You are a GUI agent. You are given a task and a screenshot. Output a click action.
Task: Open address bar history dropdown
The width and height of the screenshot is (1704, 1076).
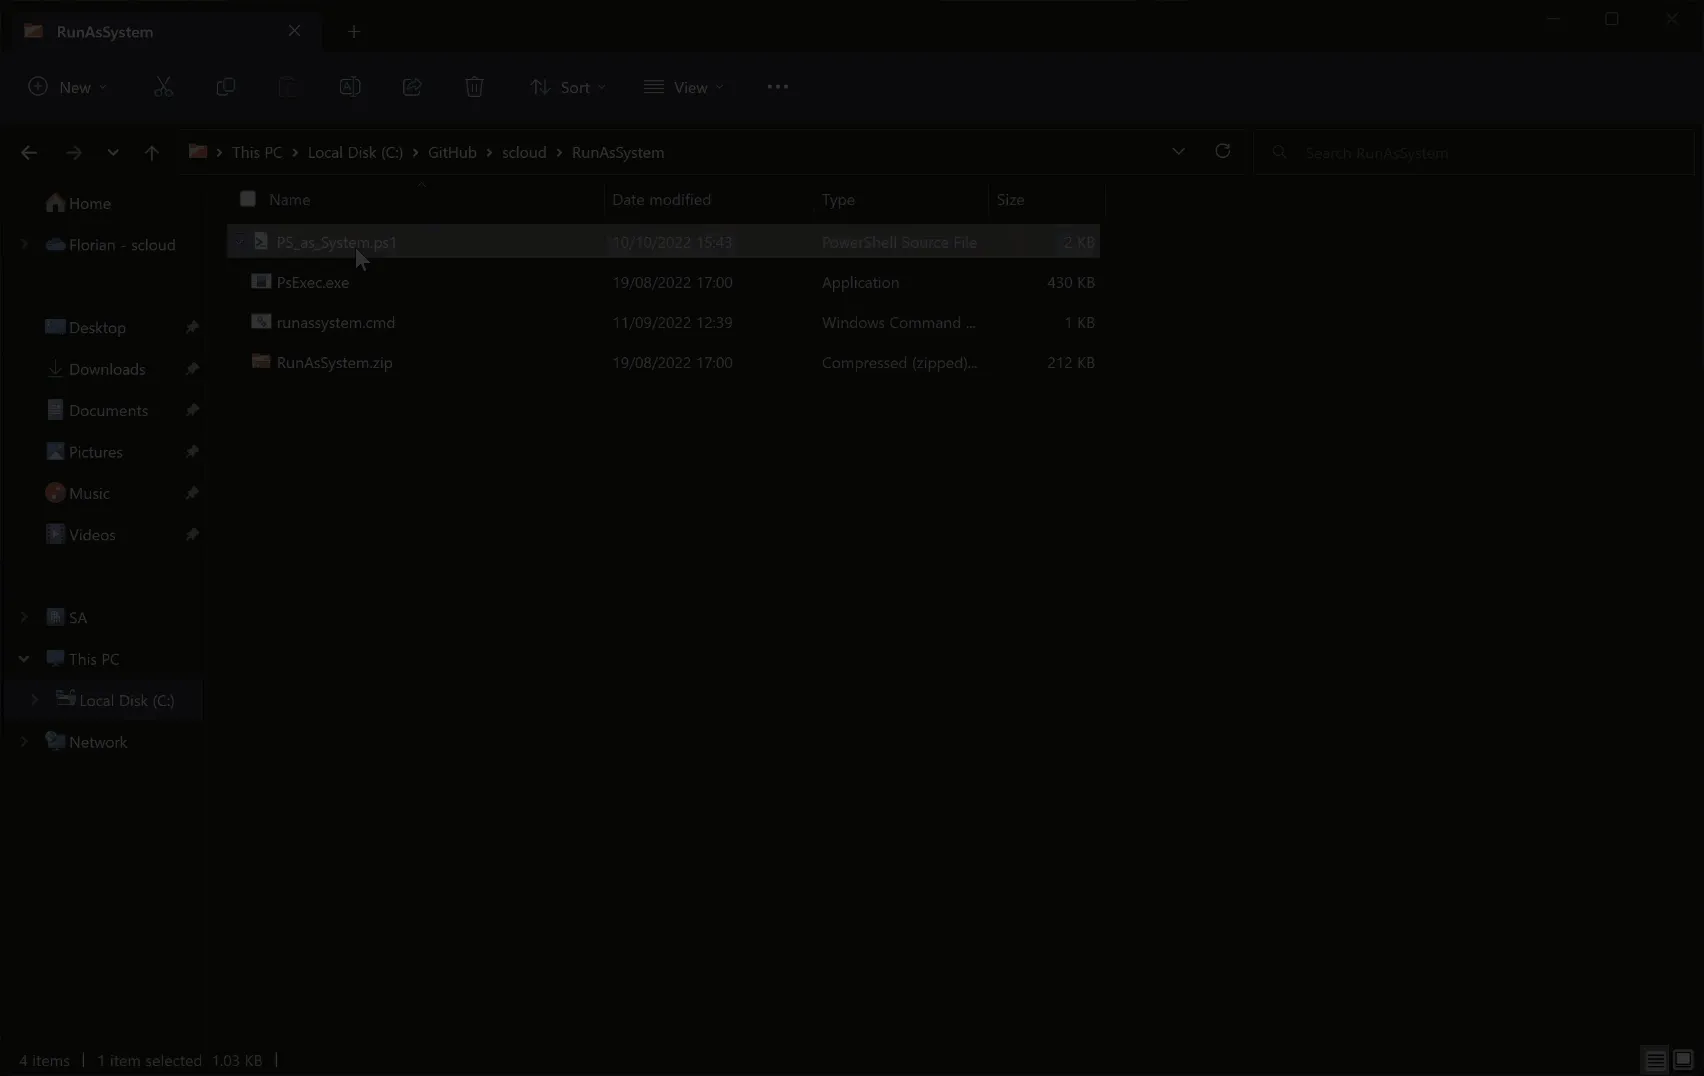pyautogui.click(x=1178, y=151)
